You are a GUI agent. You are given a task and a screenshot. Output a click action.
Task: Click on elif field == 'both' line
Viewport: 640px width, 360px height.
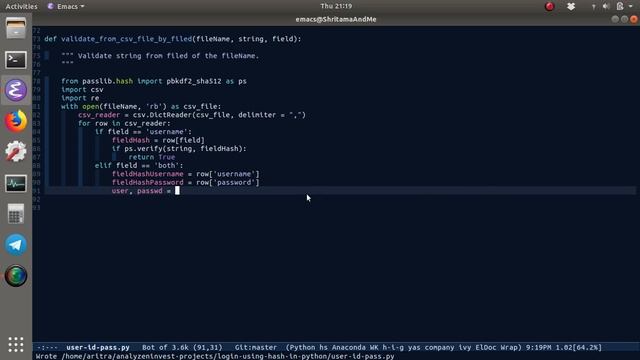click(x=139, y=165)
